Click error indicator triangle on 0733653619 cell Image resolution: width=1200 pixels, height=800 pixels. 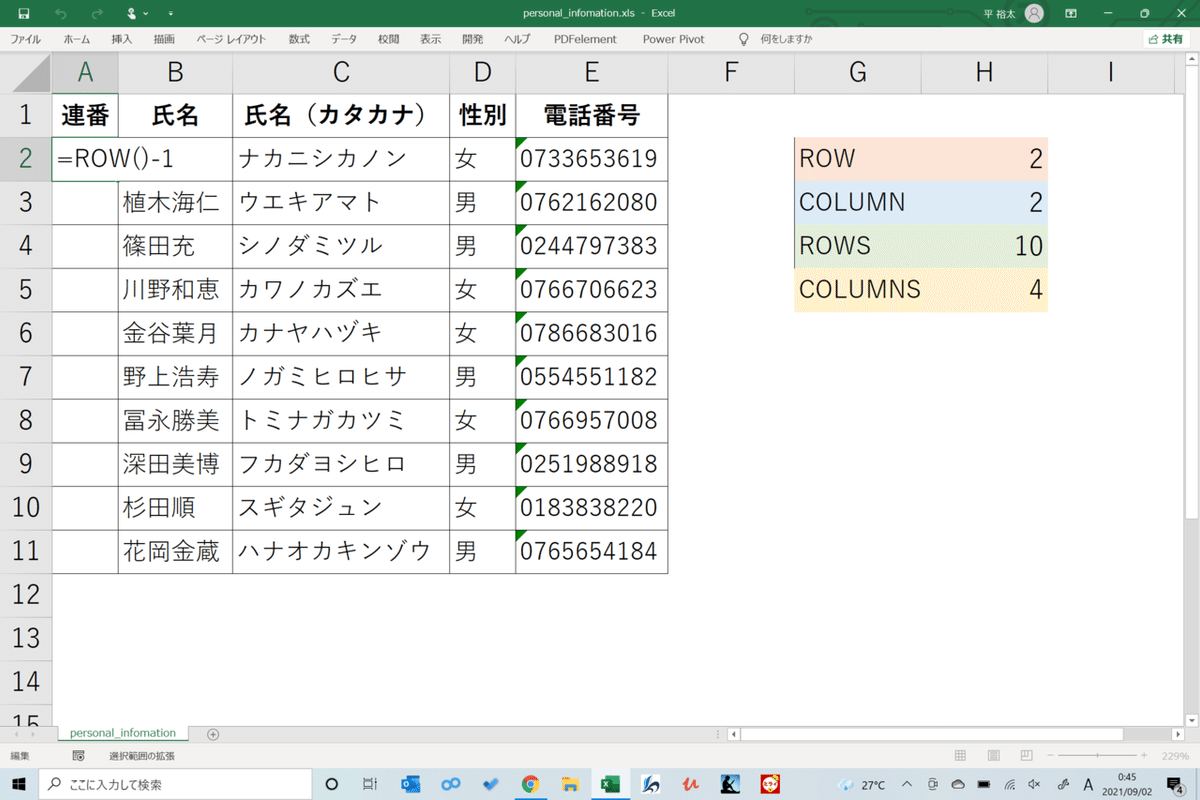[x=520, y=142]
